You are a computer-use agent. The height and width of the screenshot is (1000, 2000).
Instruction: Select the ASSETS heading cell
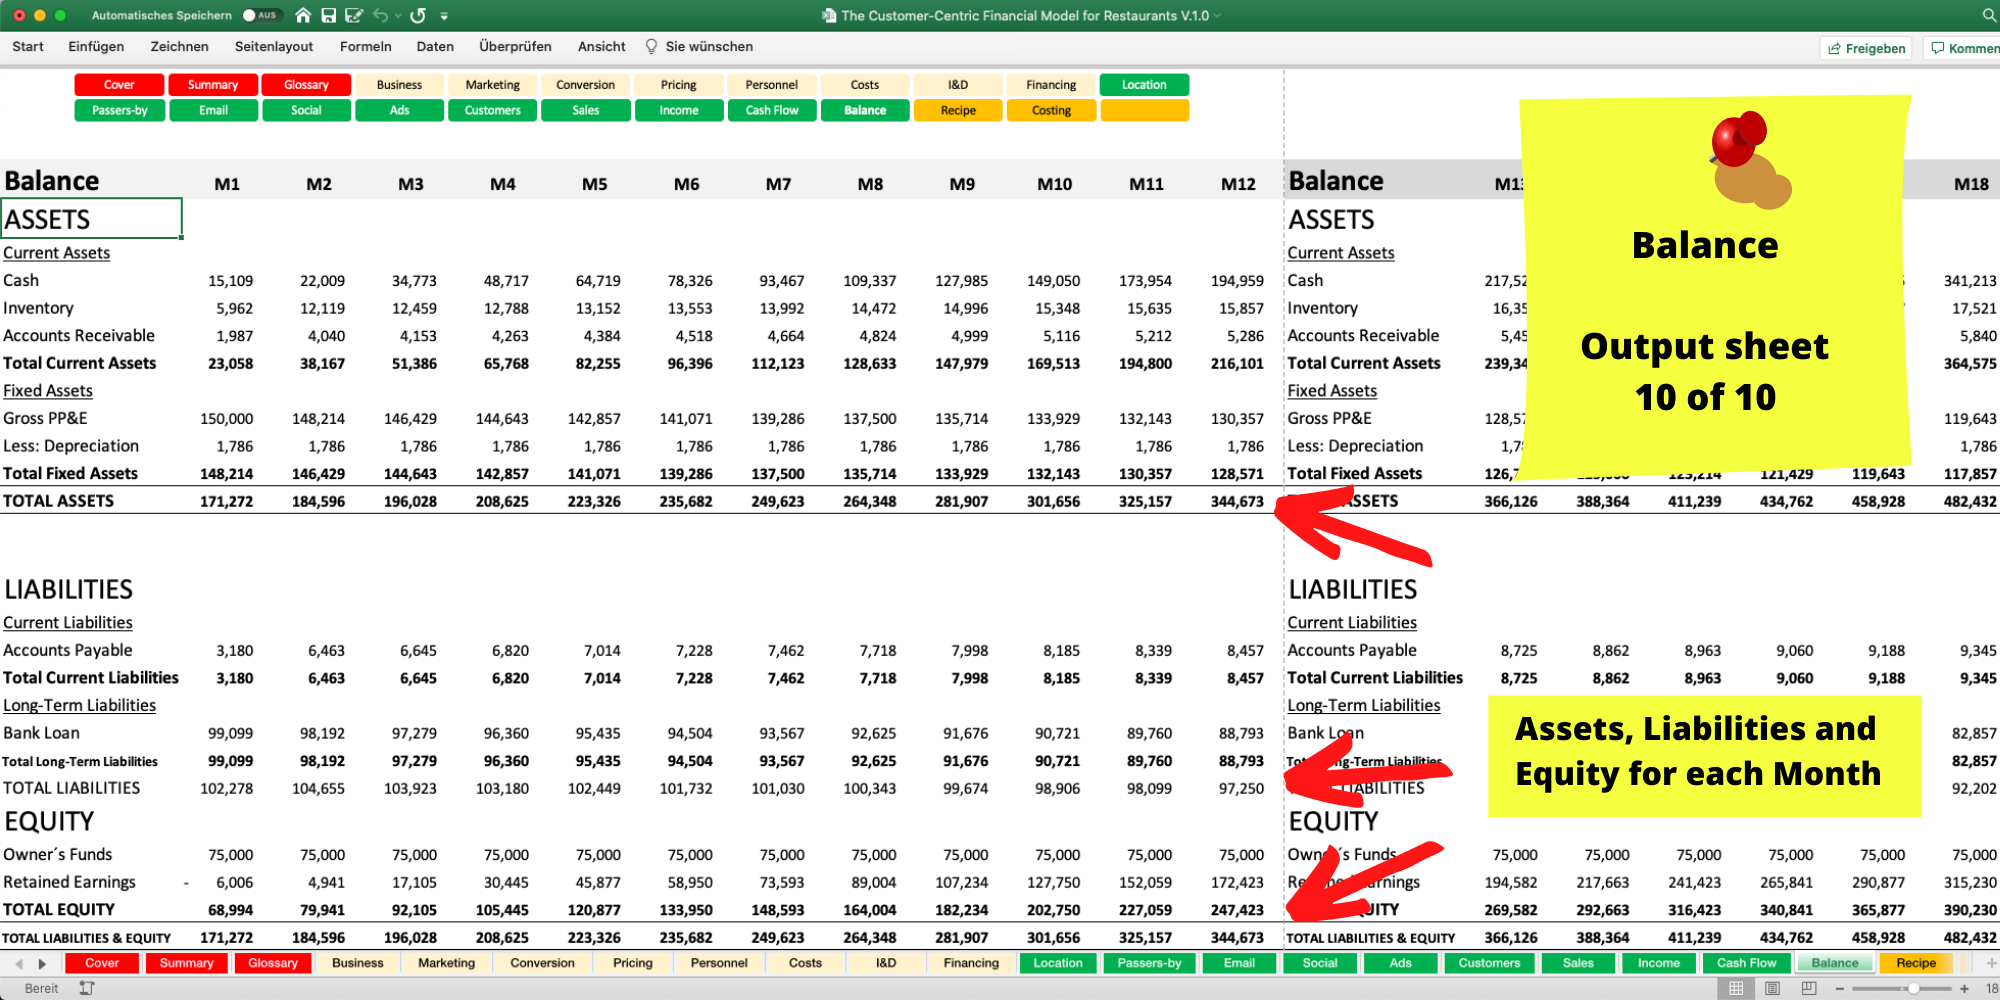click(91, 219)
